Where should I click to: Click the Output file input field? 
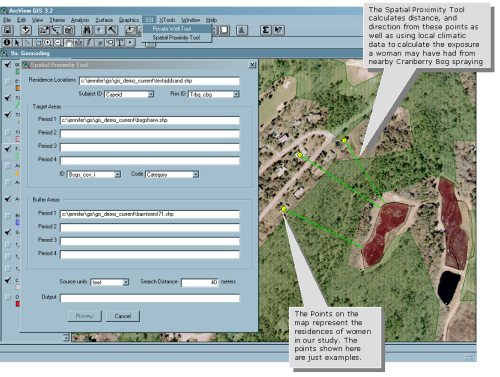coord(150,298)
